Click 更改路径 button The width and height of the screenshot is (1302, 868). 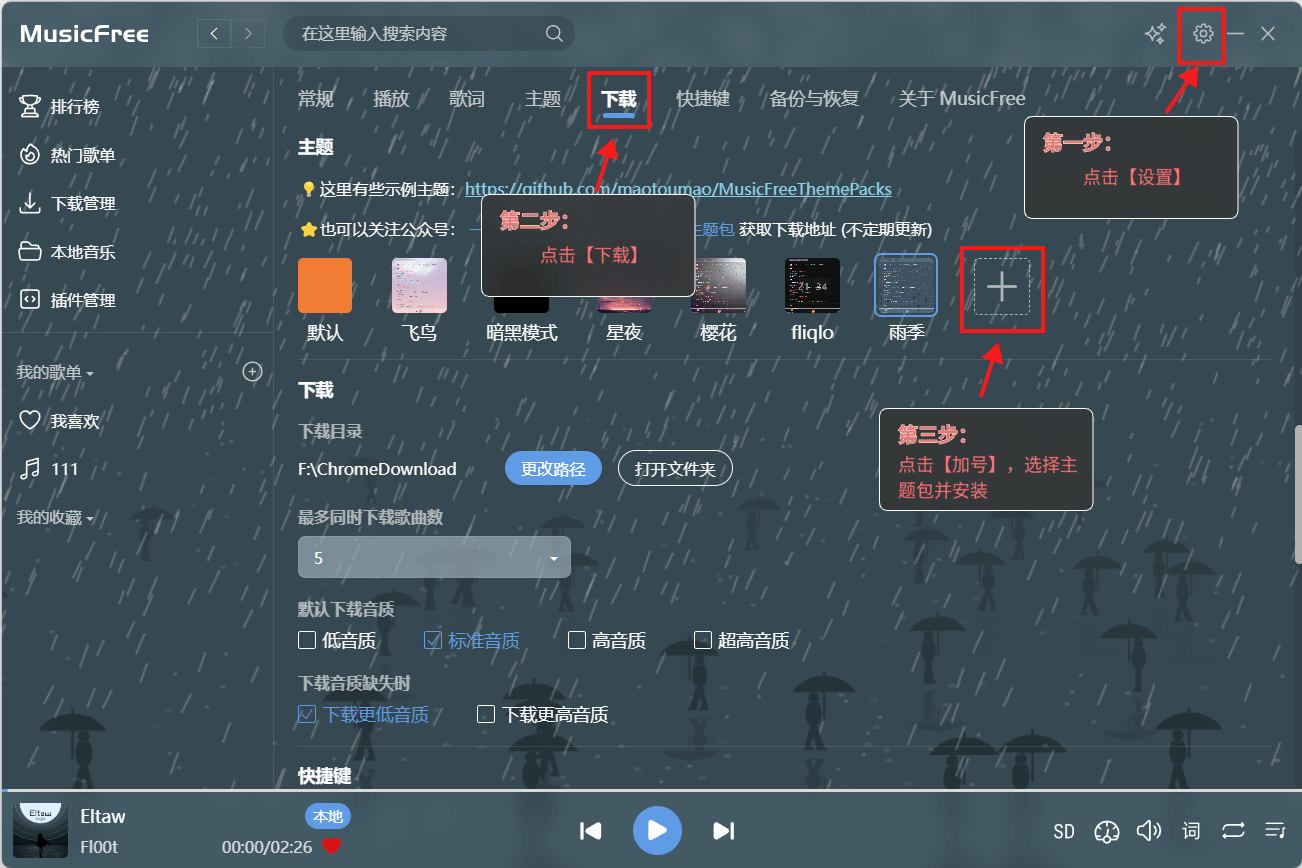pyautogui.click(x=553, y=468)
